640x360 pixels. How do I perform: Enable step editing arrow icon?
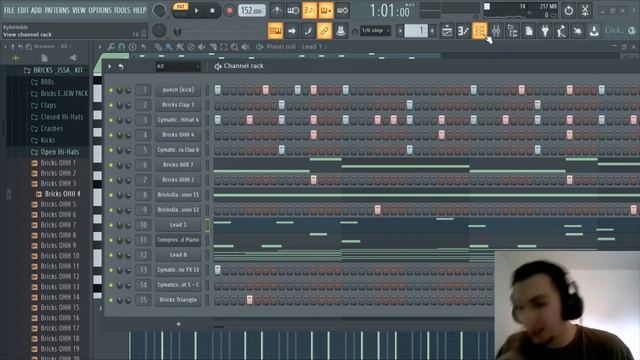292,31
